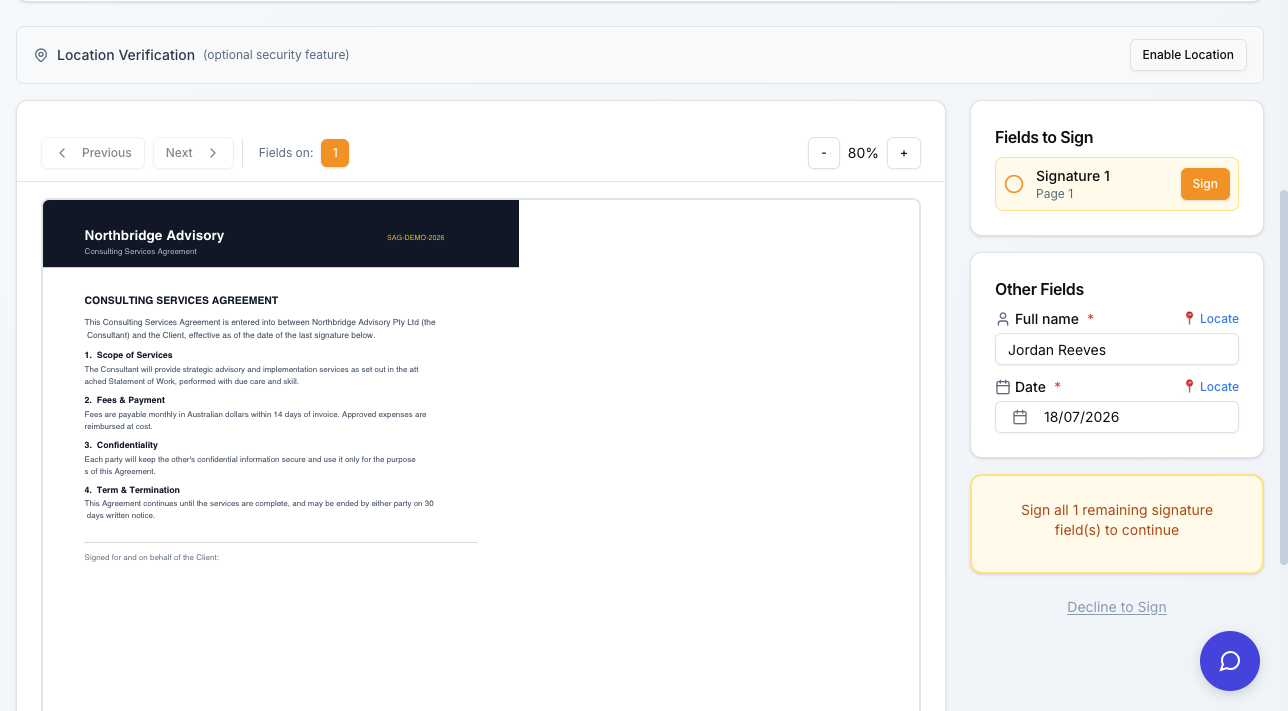Select the Signature 1 circle indicator
Viewport: 1288px width, 711px height.
click(x=1014, y=184)
